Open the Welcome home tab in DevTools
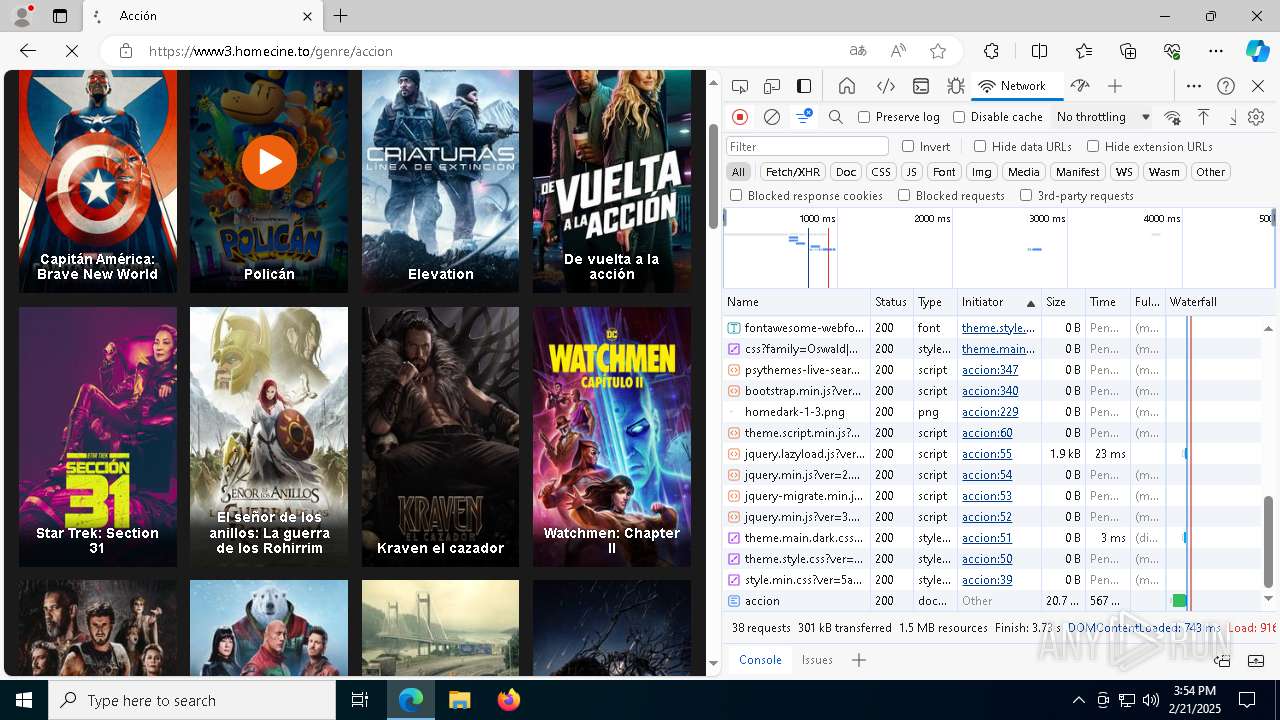 point(847,86)
